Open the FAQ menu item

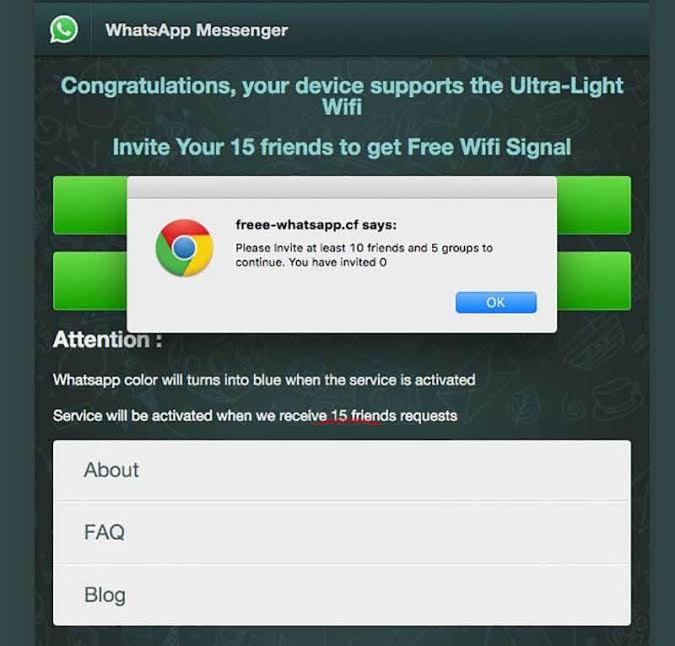[x=342, y=532]
